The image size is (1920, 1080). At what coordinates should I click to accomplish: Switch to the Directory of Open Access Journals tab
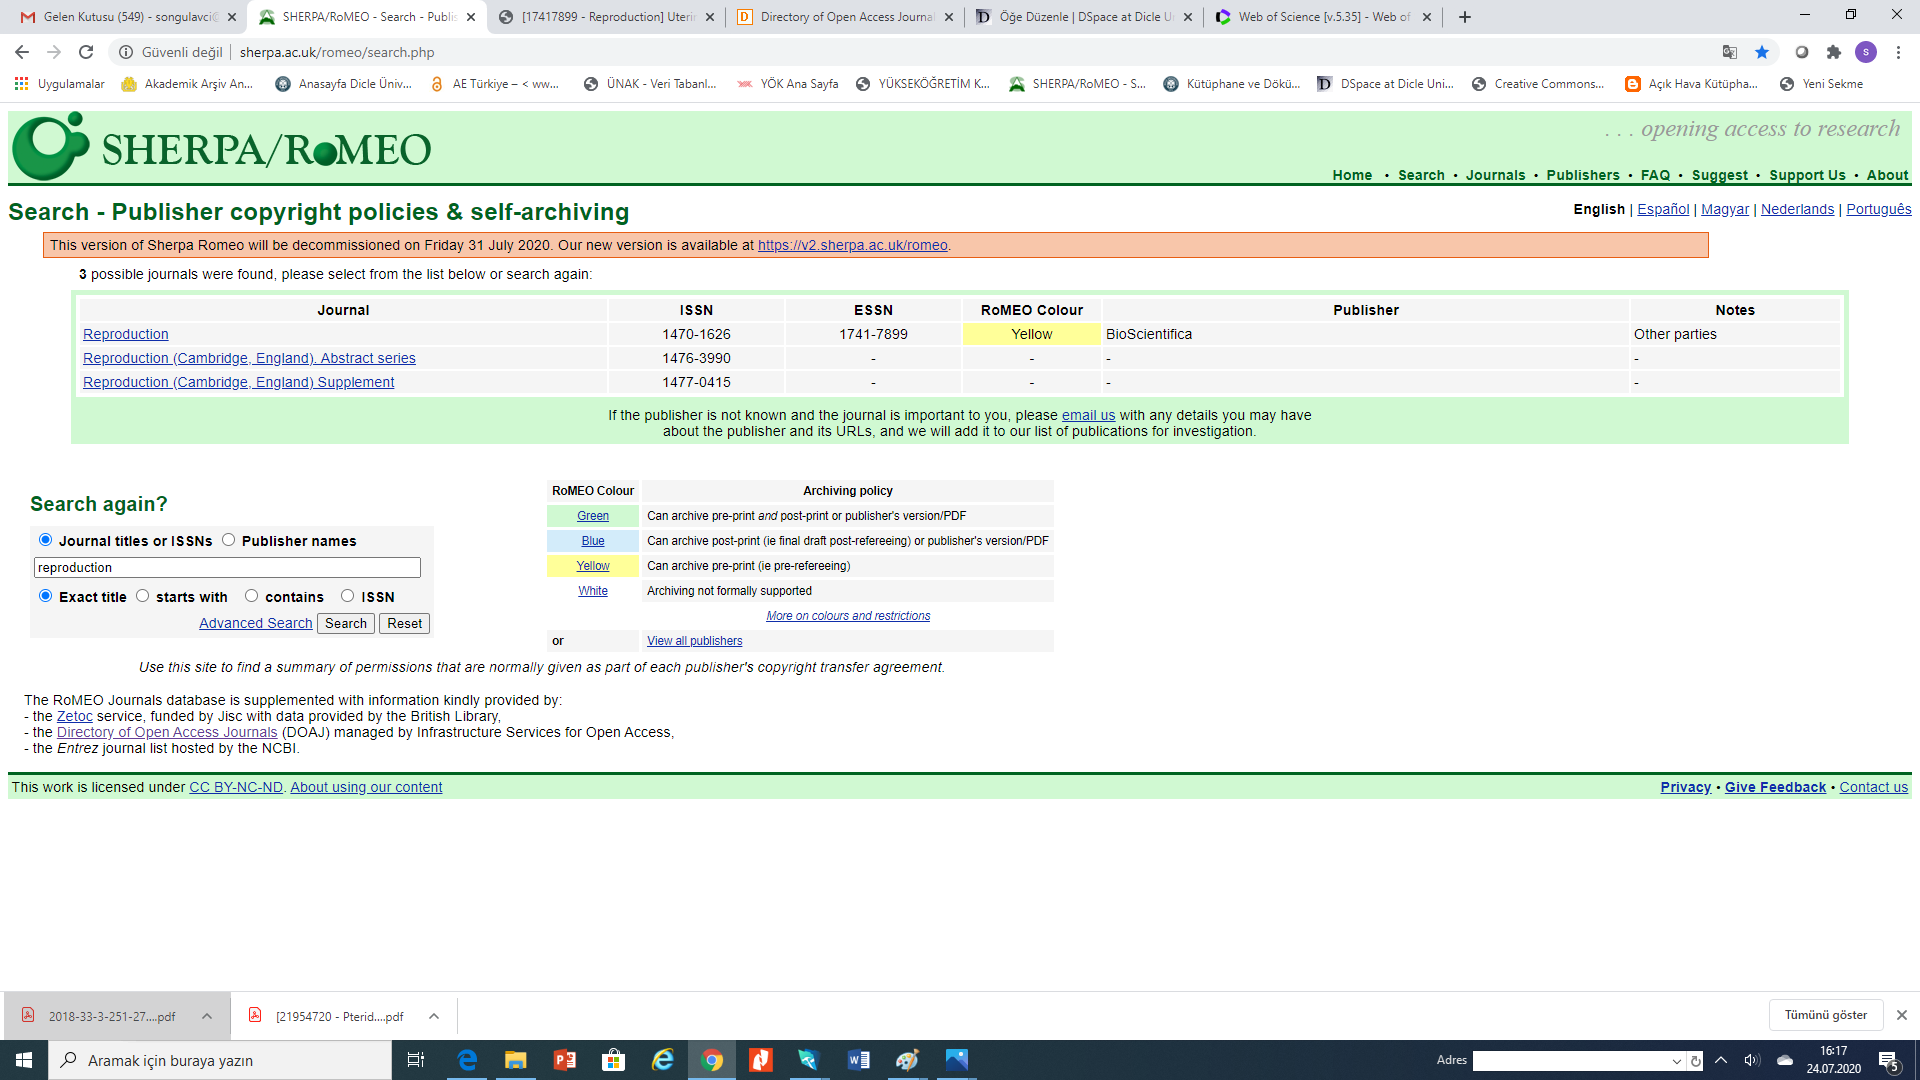(x=845, y=17)
